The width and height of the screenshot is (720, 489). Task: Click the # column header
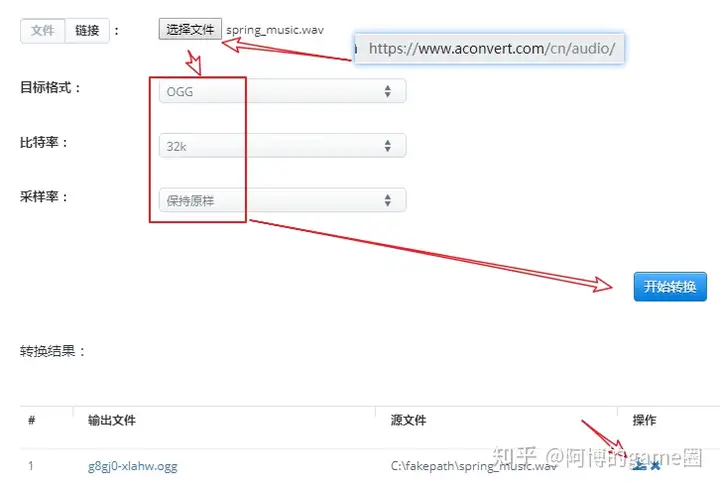32,420
